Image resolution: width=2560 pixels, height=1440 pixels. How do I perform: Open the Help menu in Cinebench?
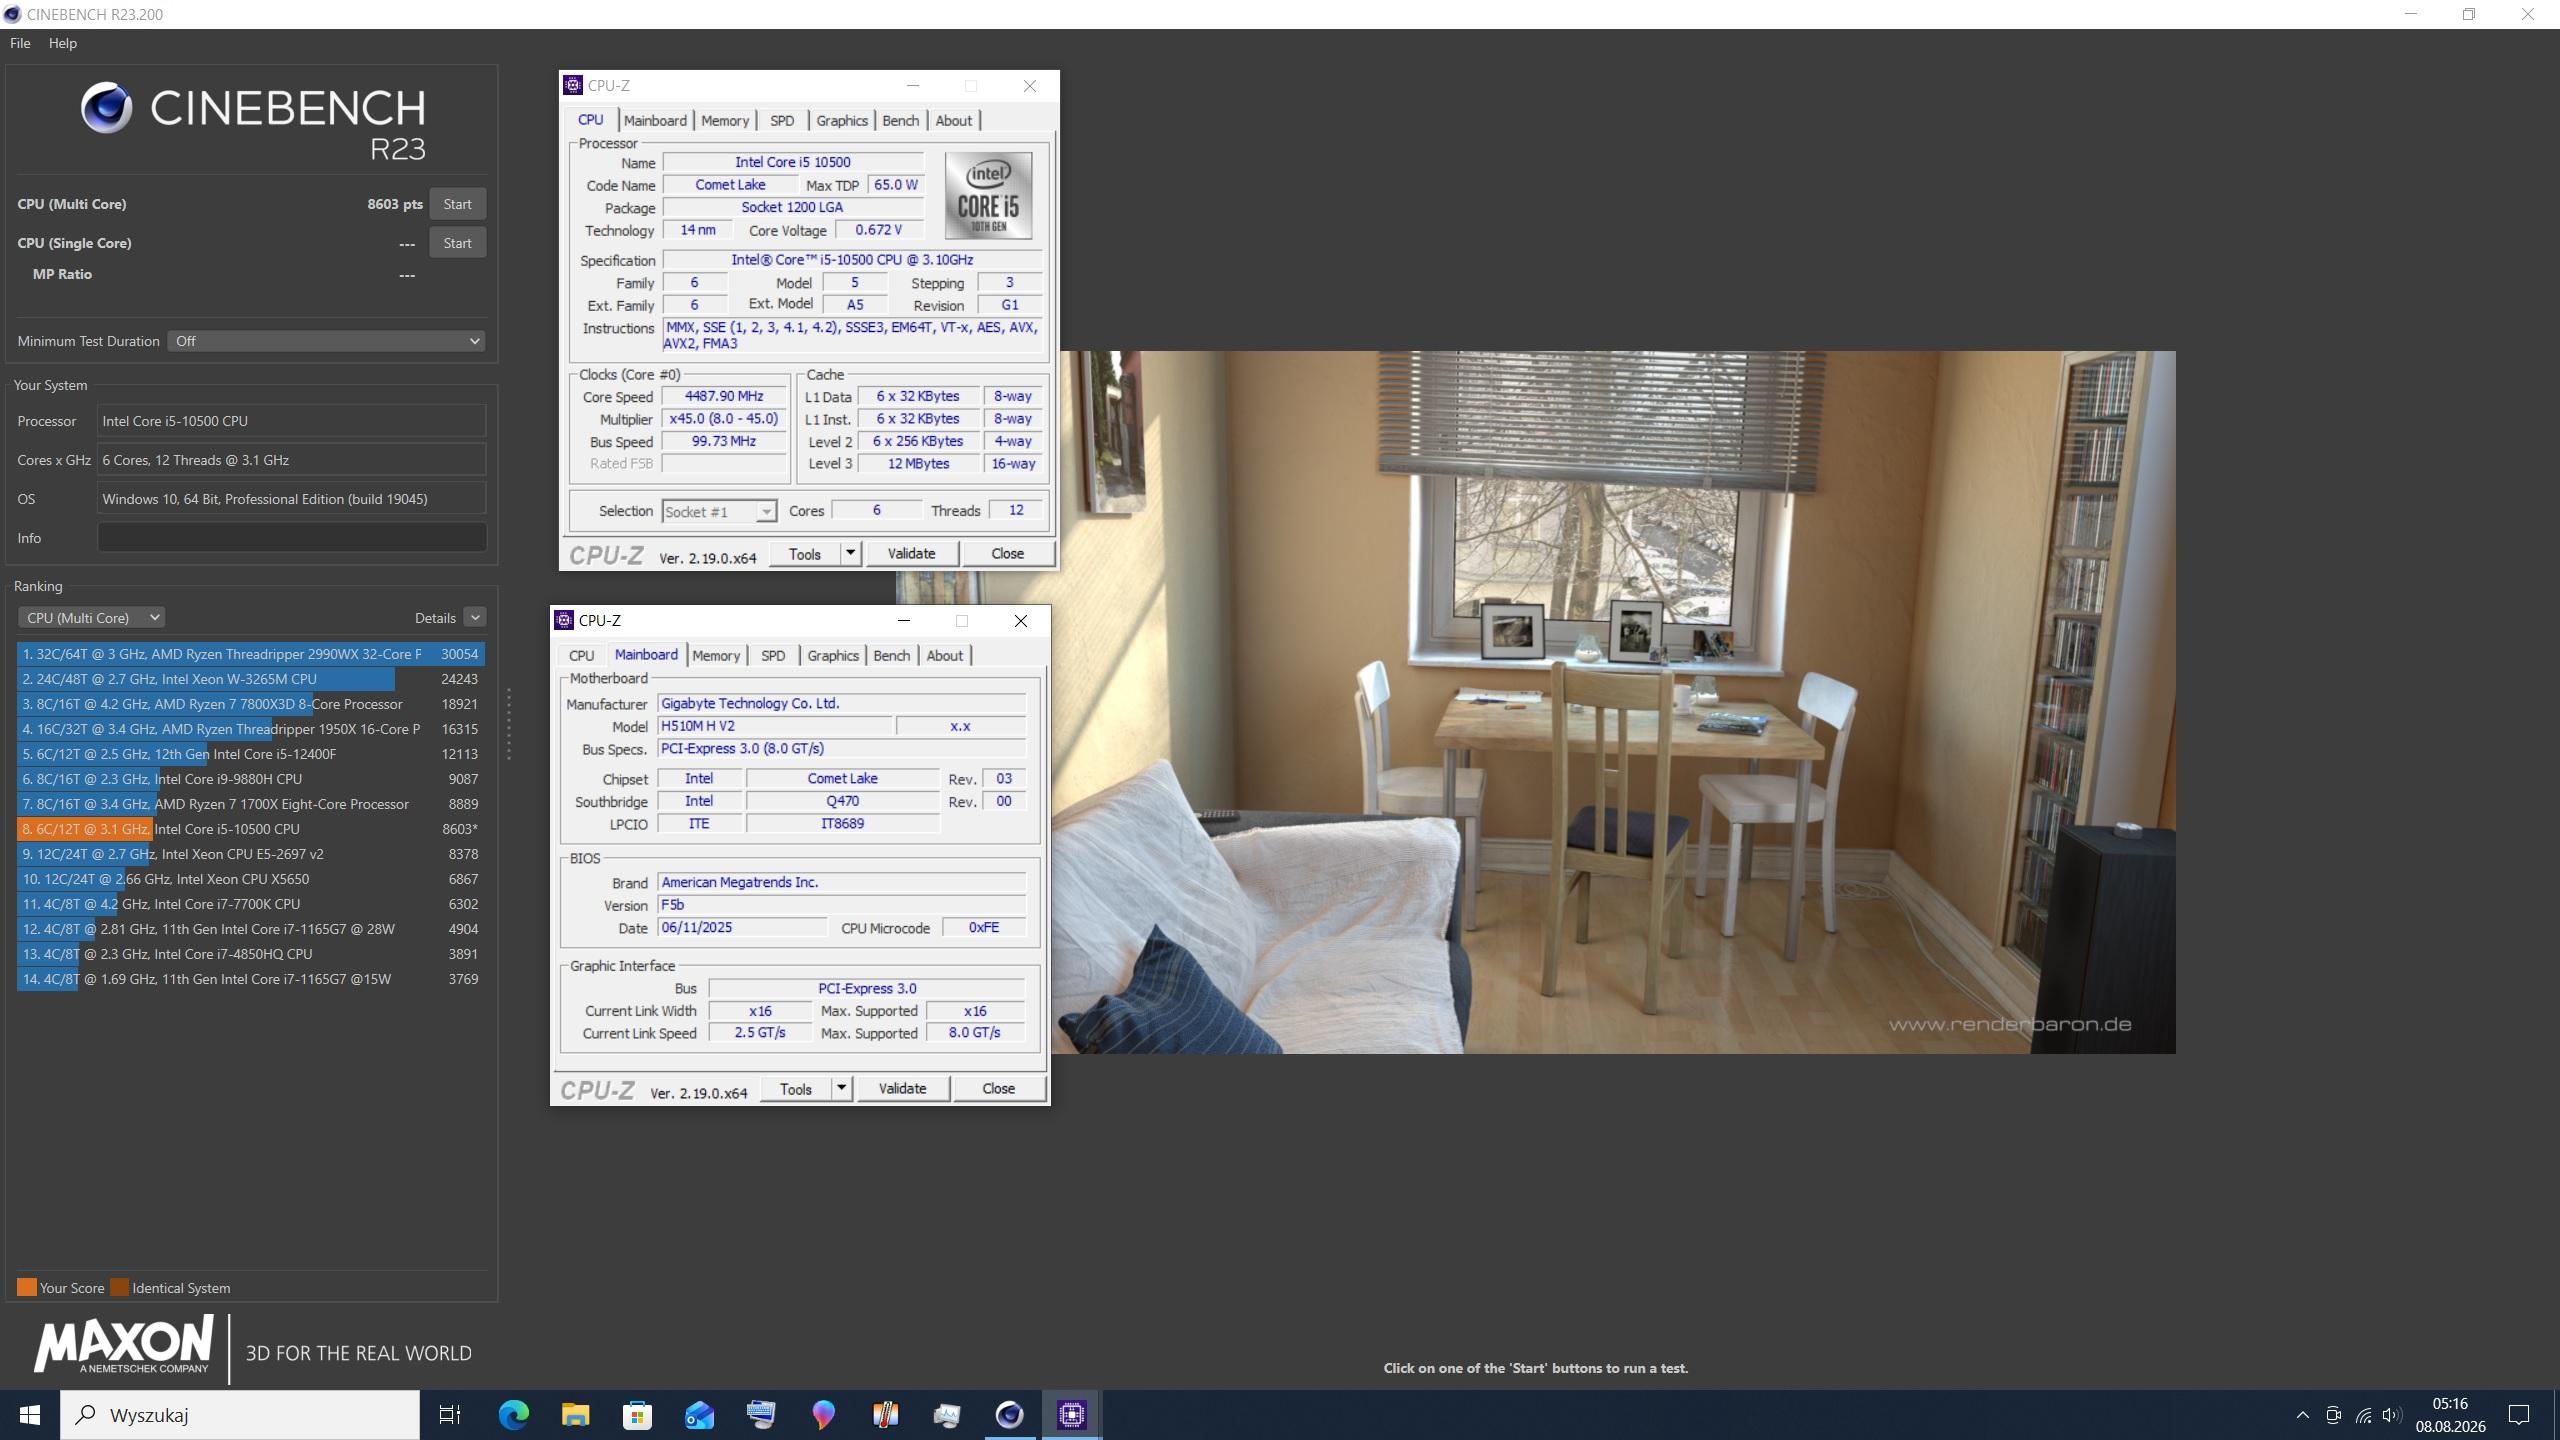pyautogui.click(x=62, y=43)
